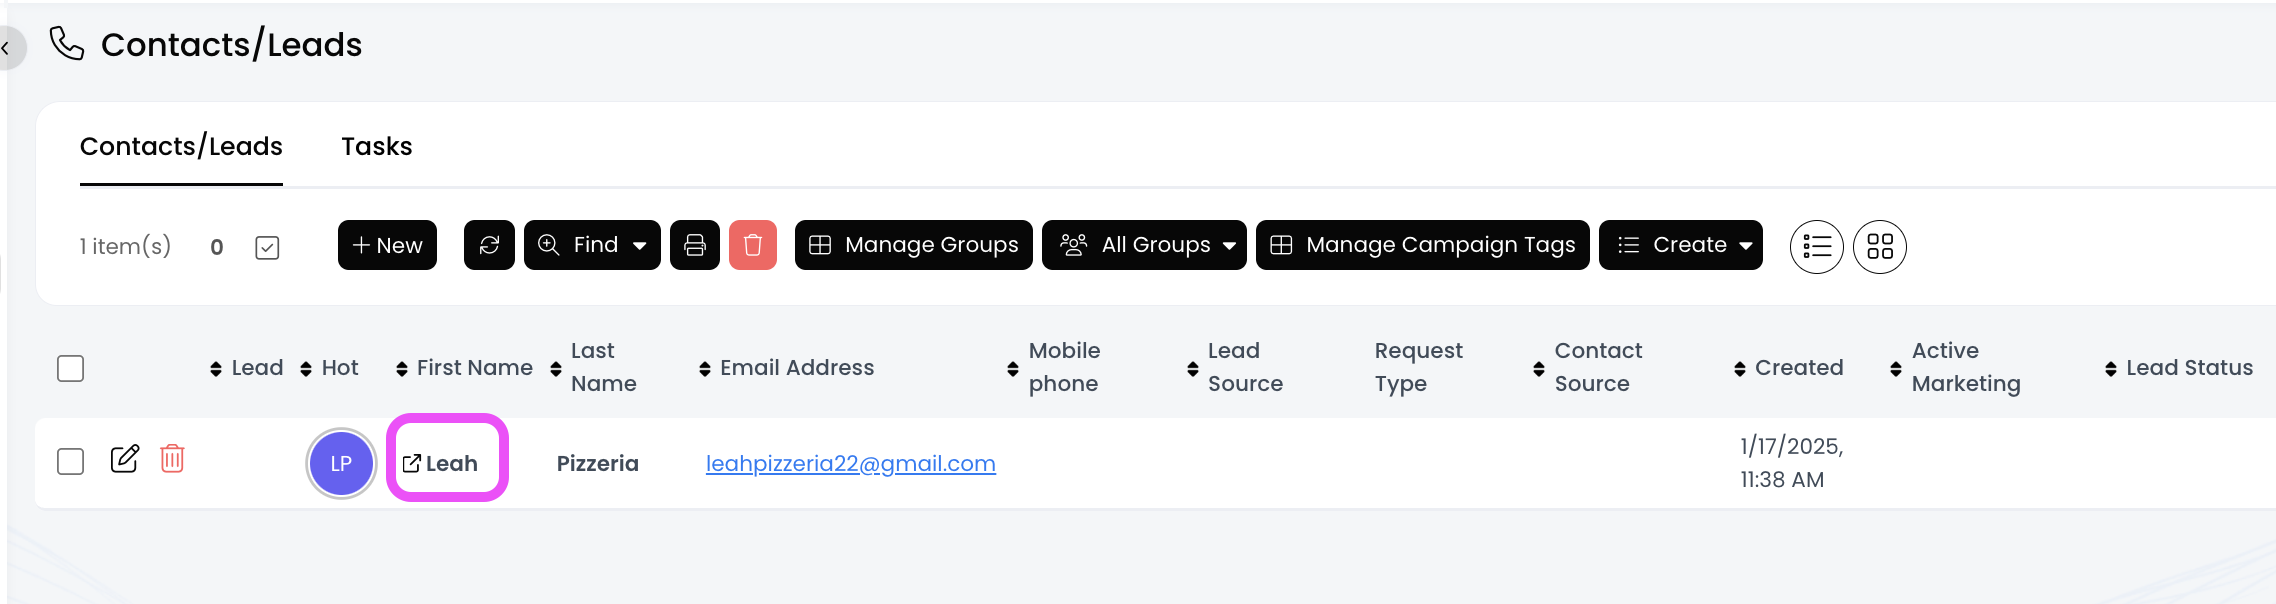Image resolution: width=2276 pixels, height=604 pixels.
Task: Switch to the Tasks tab
Action: (376, 147)
